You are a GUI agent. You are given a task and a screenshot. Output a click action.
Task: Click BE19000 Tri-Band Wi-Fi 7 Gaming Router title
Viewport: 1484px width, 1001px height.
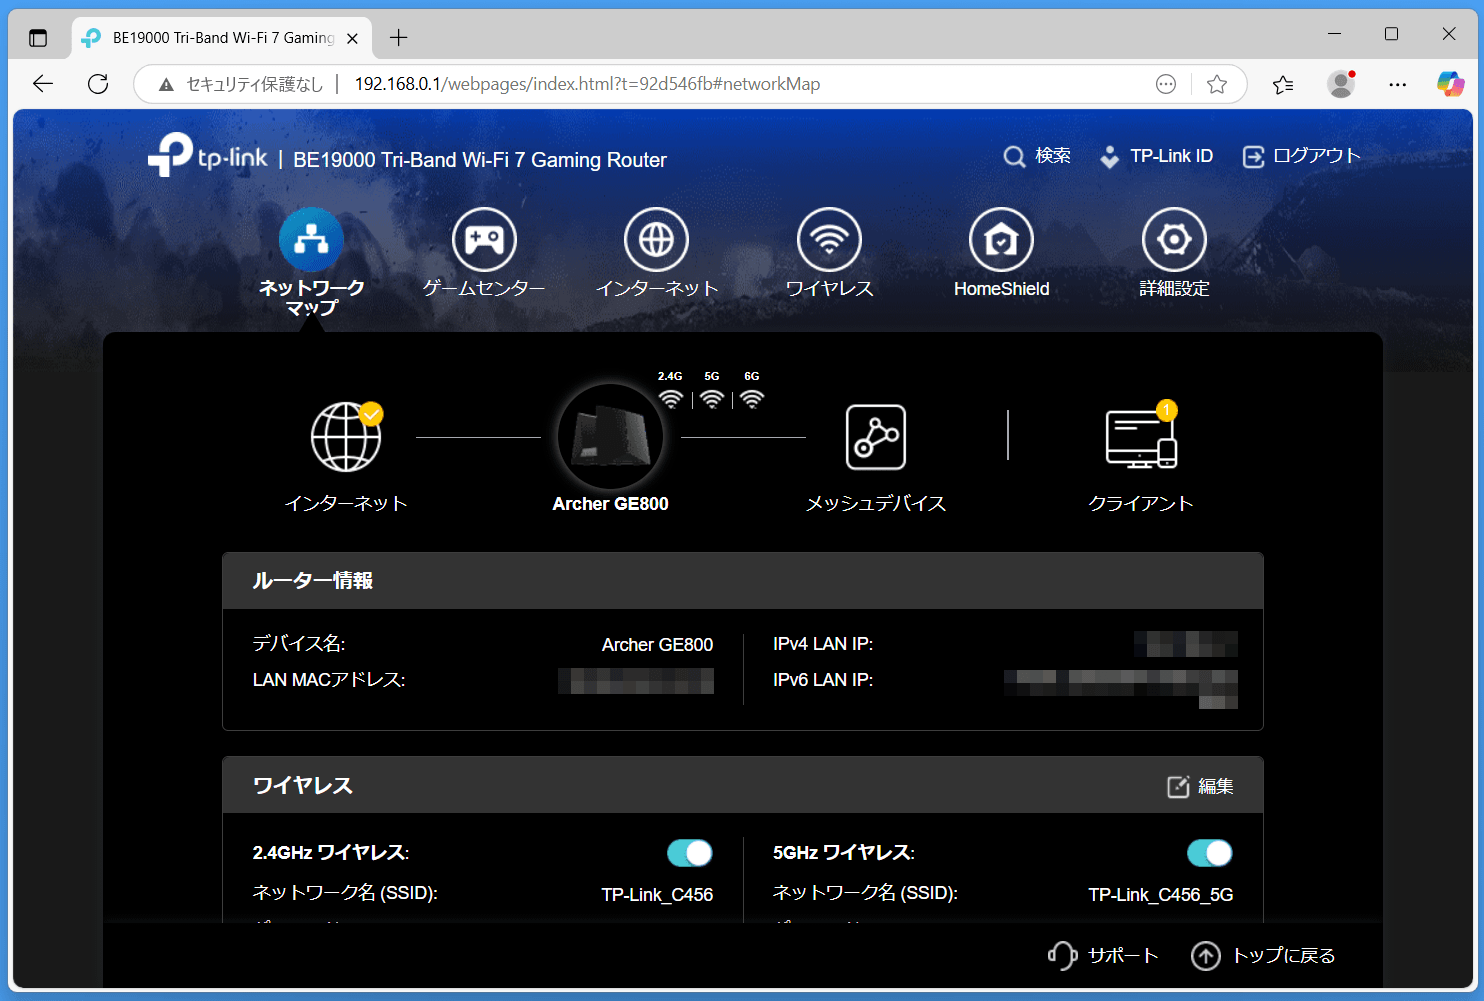(x=480, y=160)
